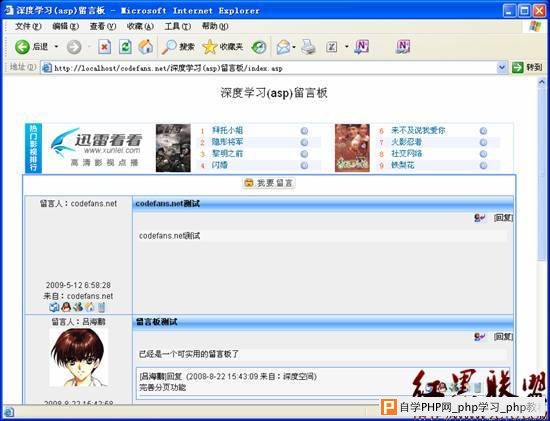Click the 热门影视排行 blue side tab
550x421 pixels.
point(33,148)
